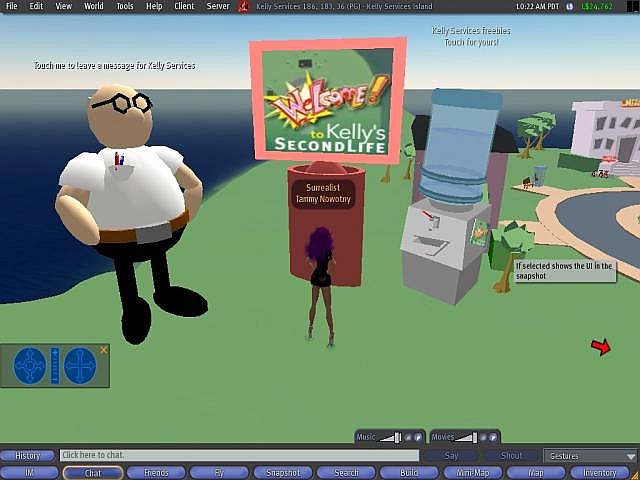Stop the Music stream
Screen dimensions: 640x480
click(x=409, y=438)
